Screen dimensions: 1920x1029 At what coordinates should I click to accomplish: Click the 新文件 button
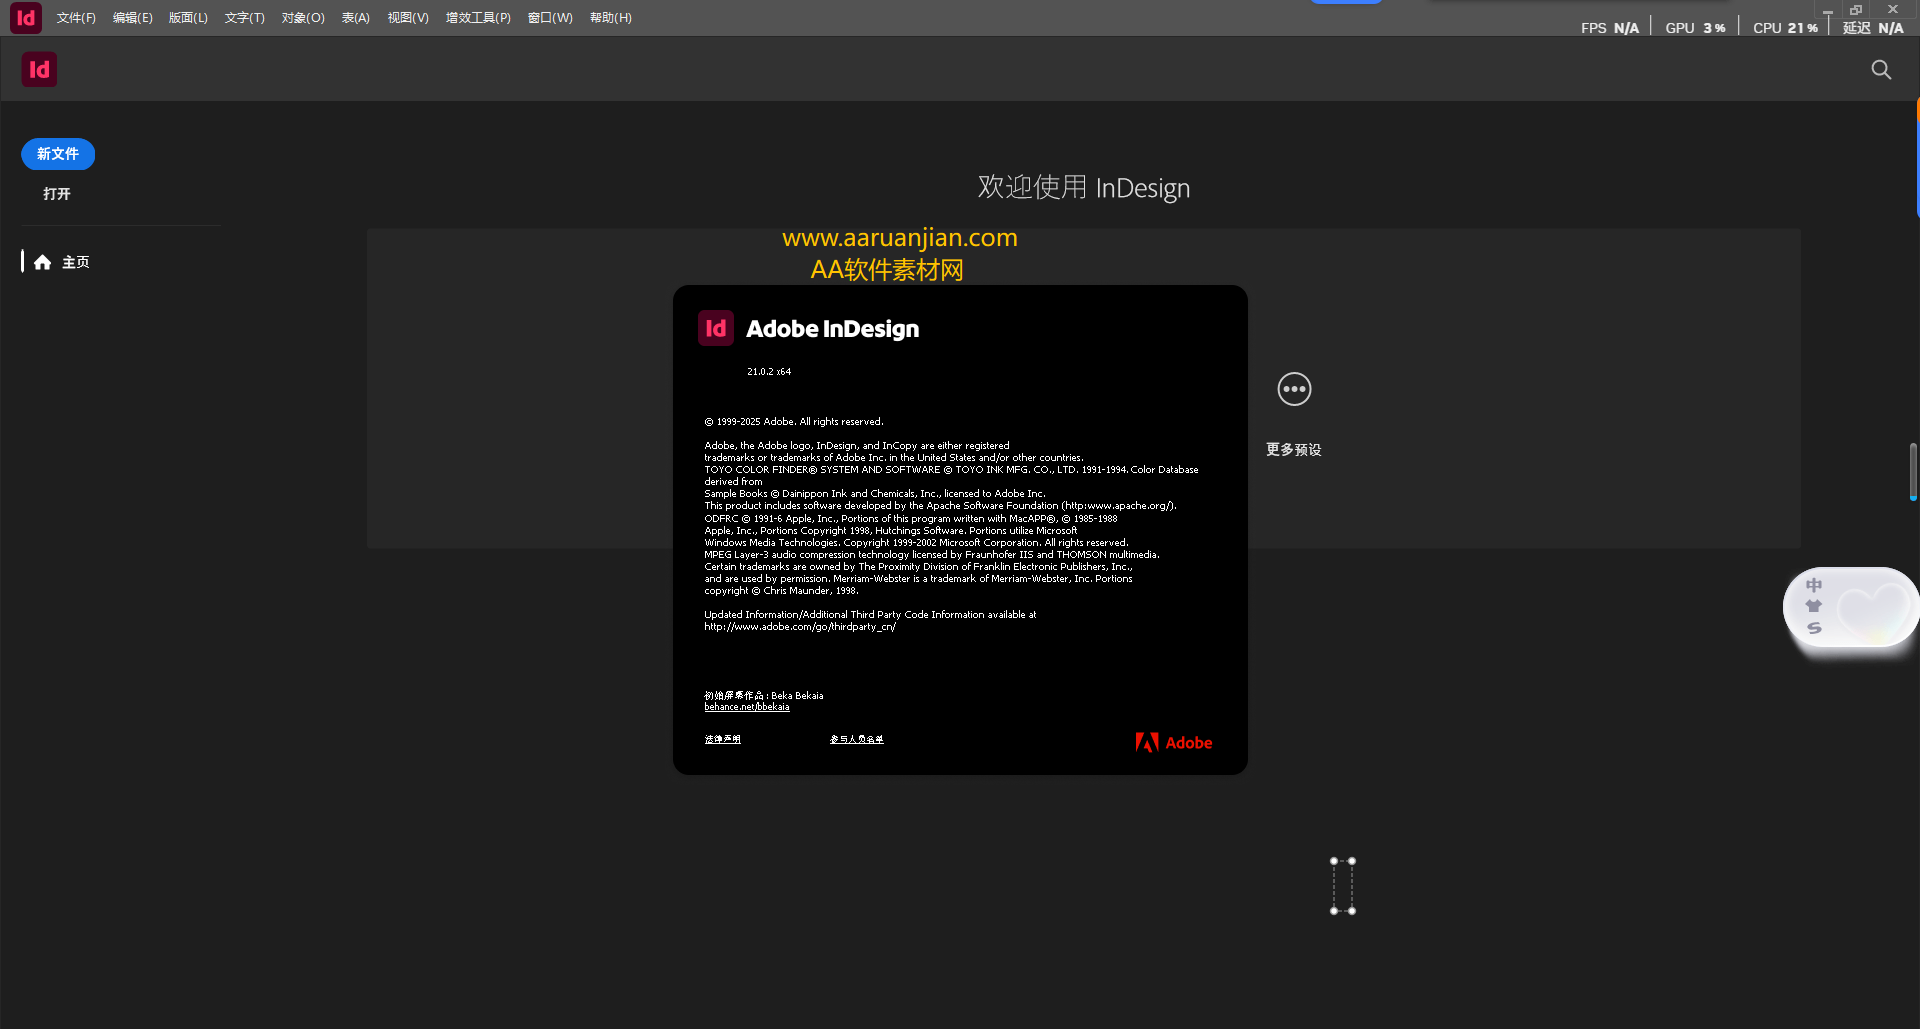click(57, 154)
